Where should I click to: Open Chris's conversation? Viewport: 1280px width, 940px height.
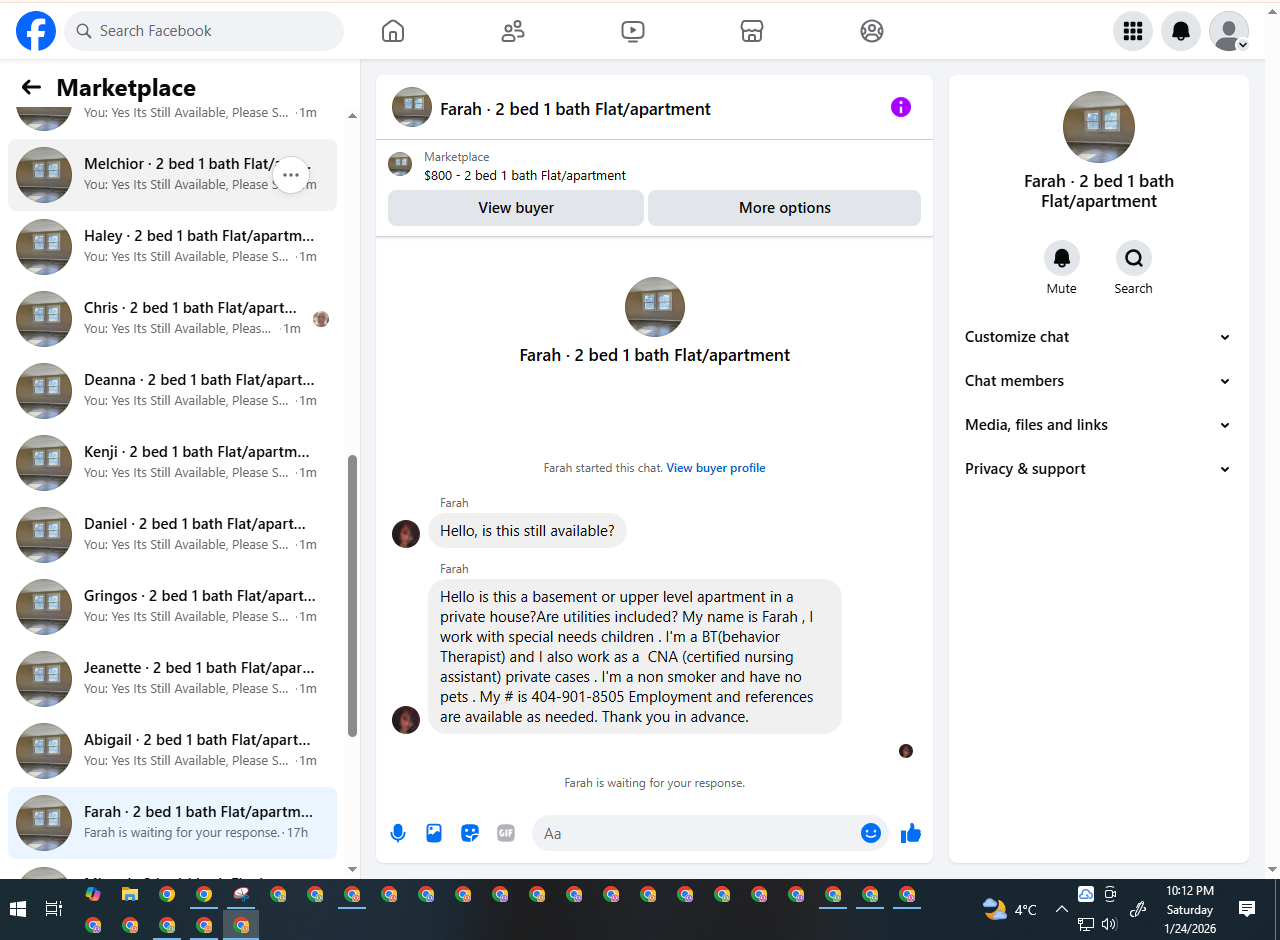pos(172,319)
